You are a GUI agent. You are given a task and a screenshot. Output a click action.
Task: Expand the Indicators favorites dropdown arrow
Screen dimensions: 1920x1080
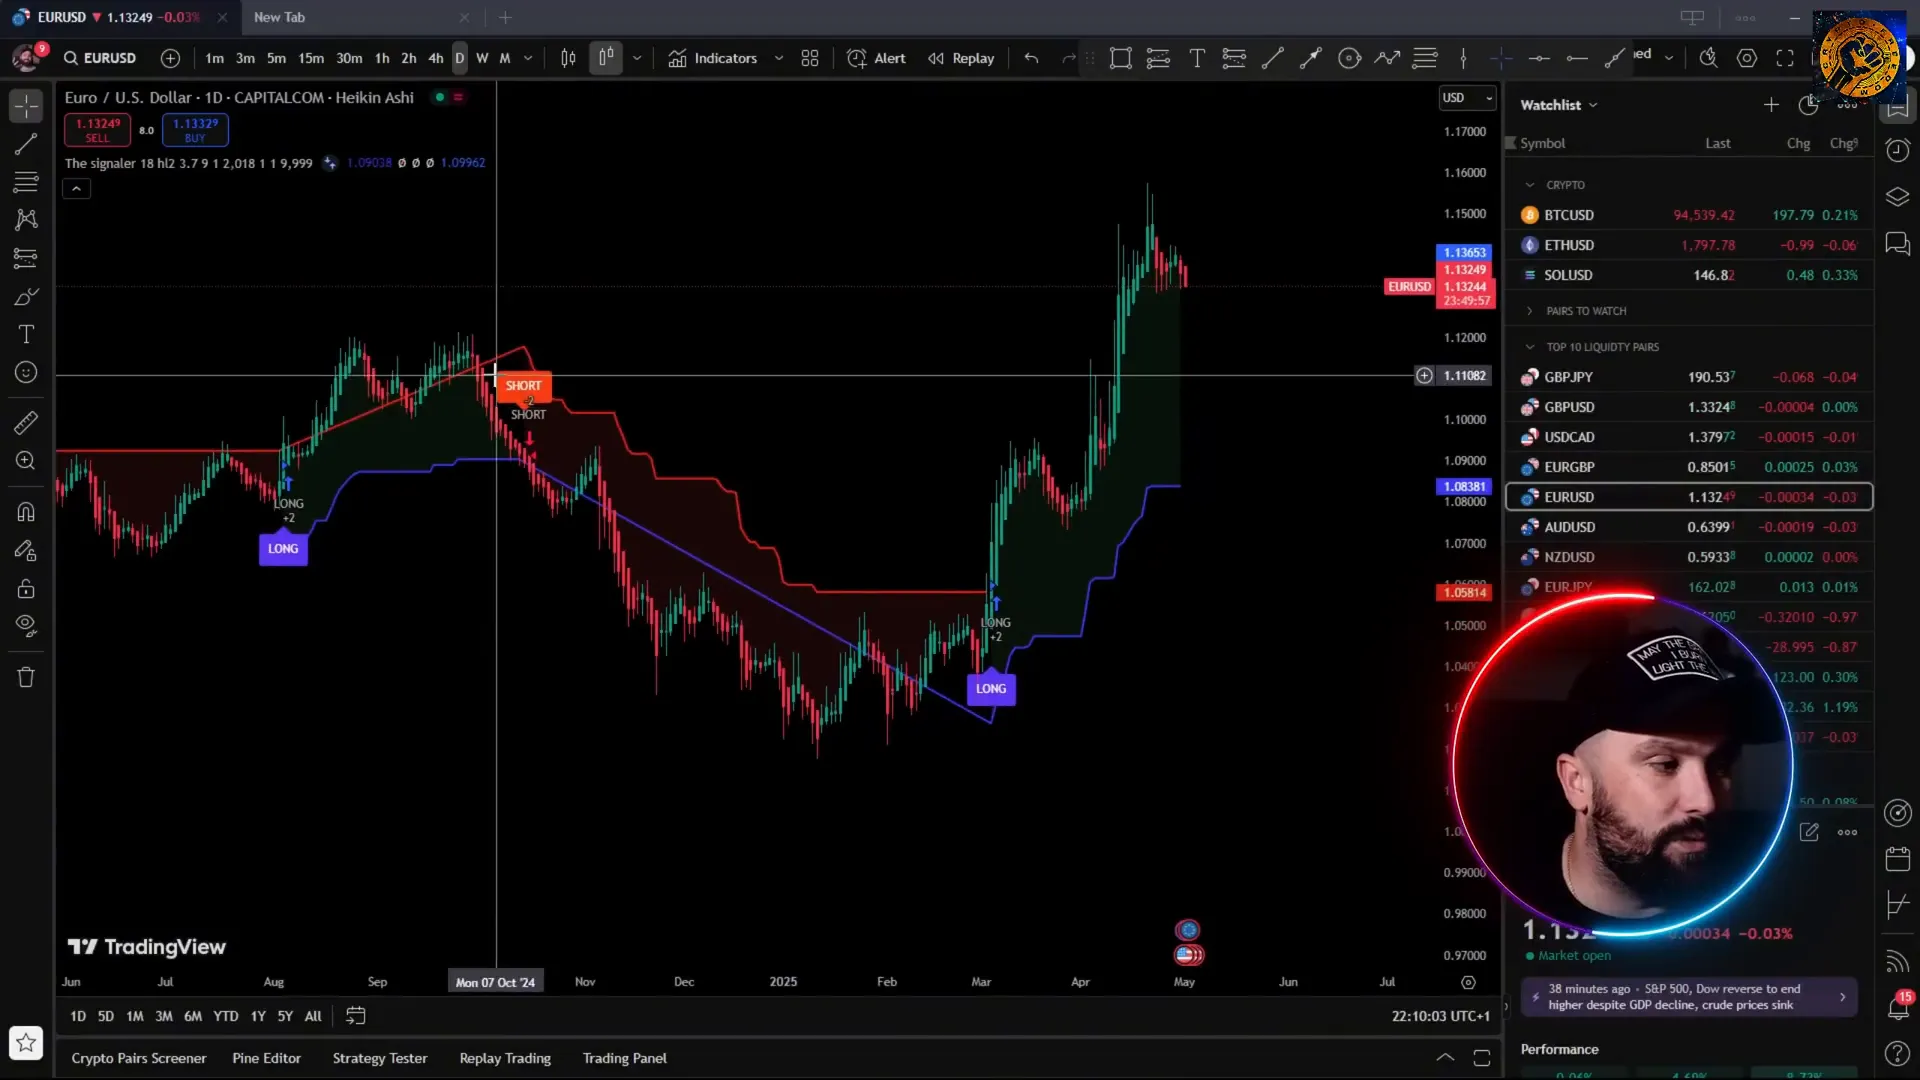tap(779, 58)
